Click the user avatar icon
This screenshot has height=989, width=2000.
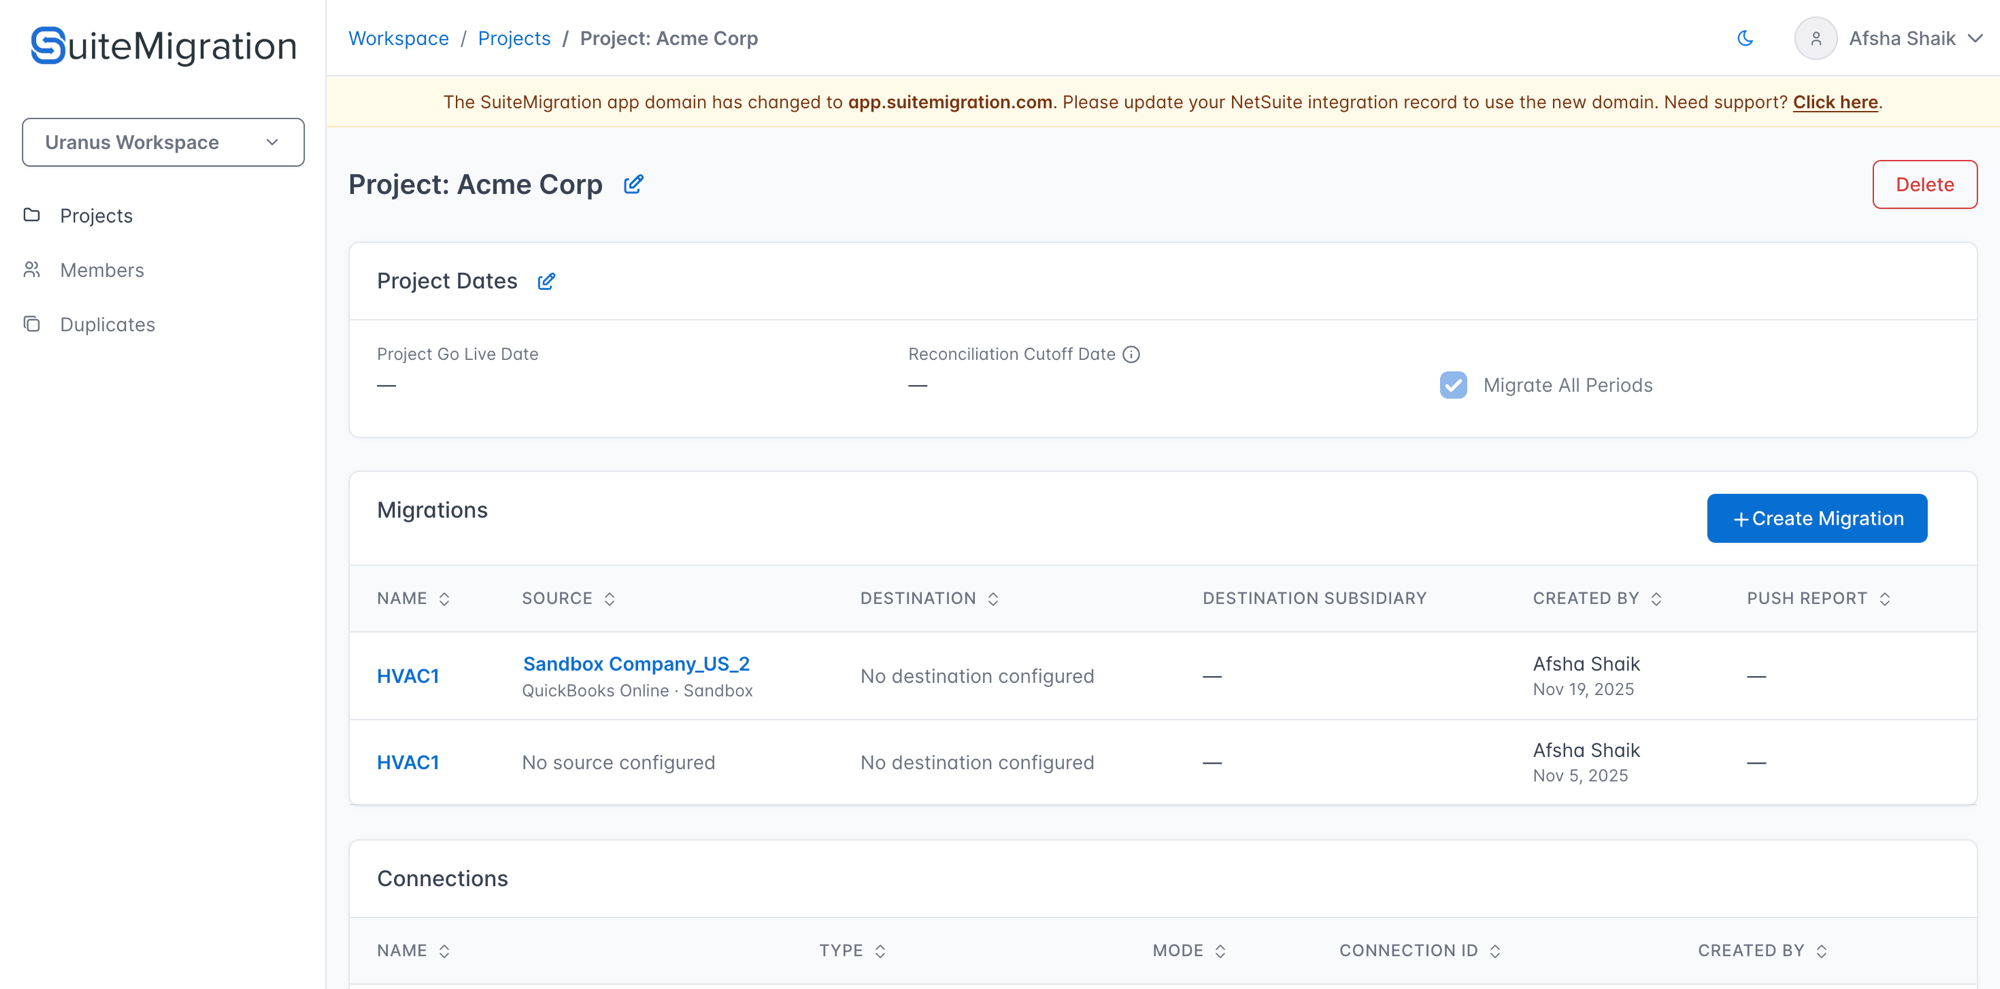[1815, 38]
